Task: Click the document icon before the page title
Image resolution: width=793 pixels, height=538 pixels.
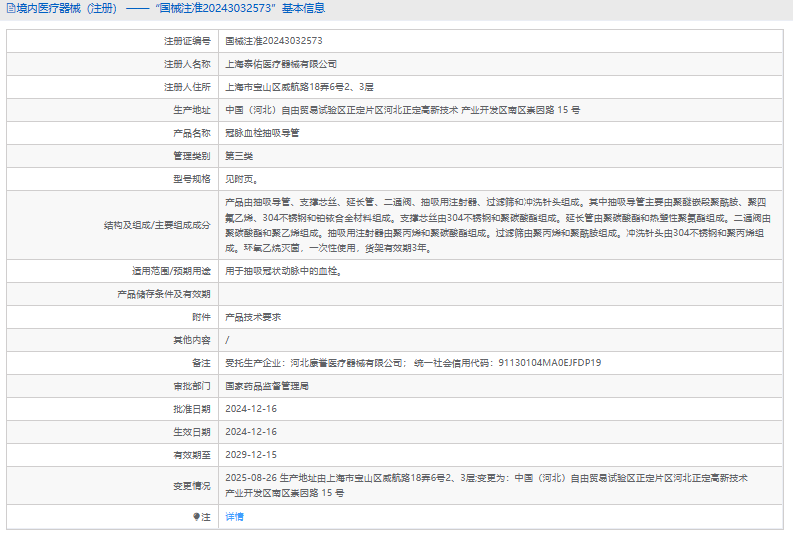Action: click(10, 9)
